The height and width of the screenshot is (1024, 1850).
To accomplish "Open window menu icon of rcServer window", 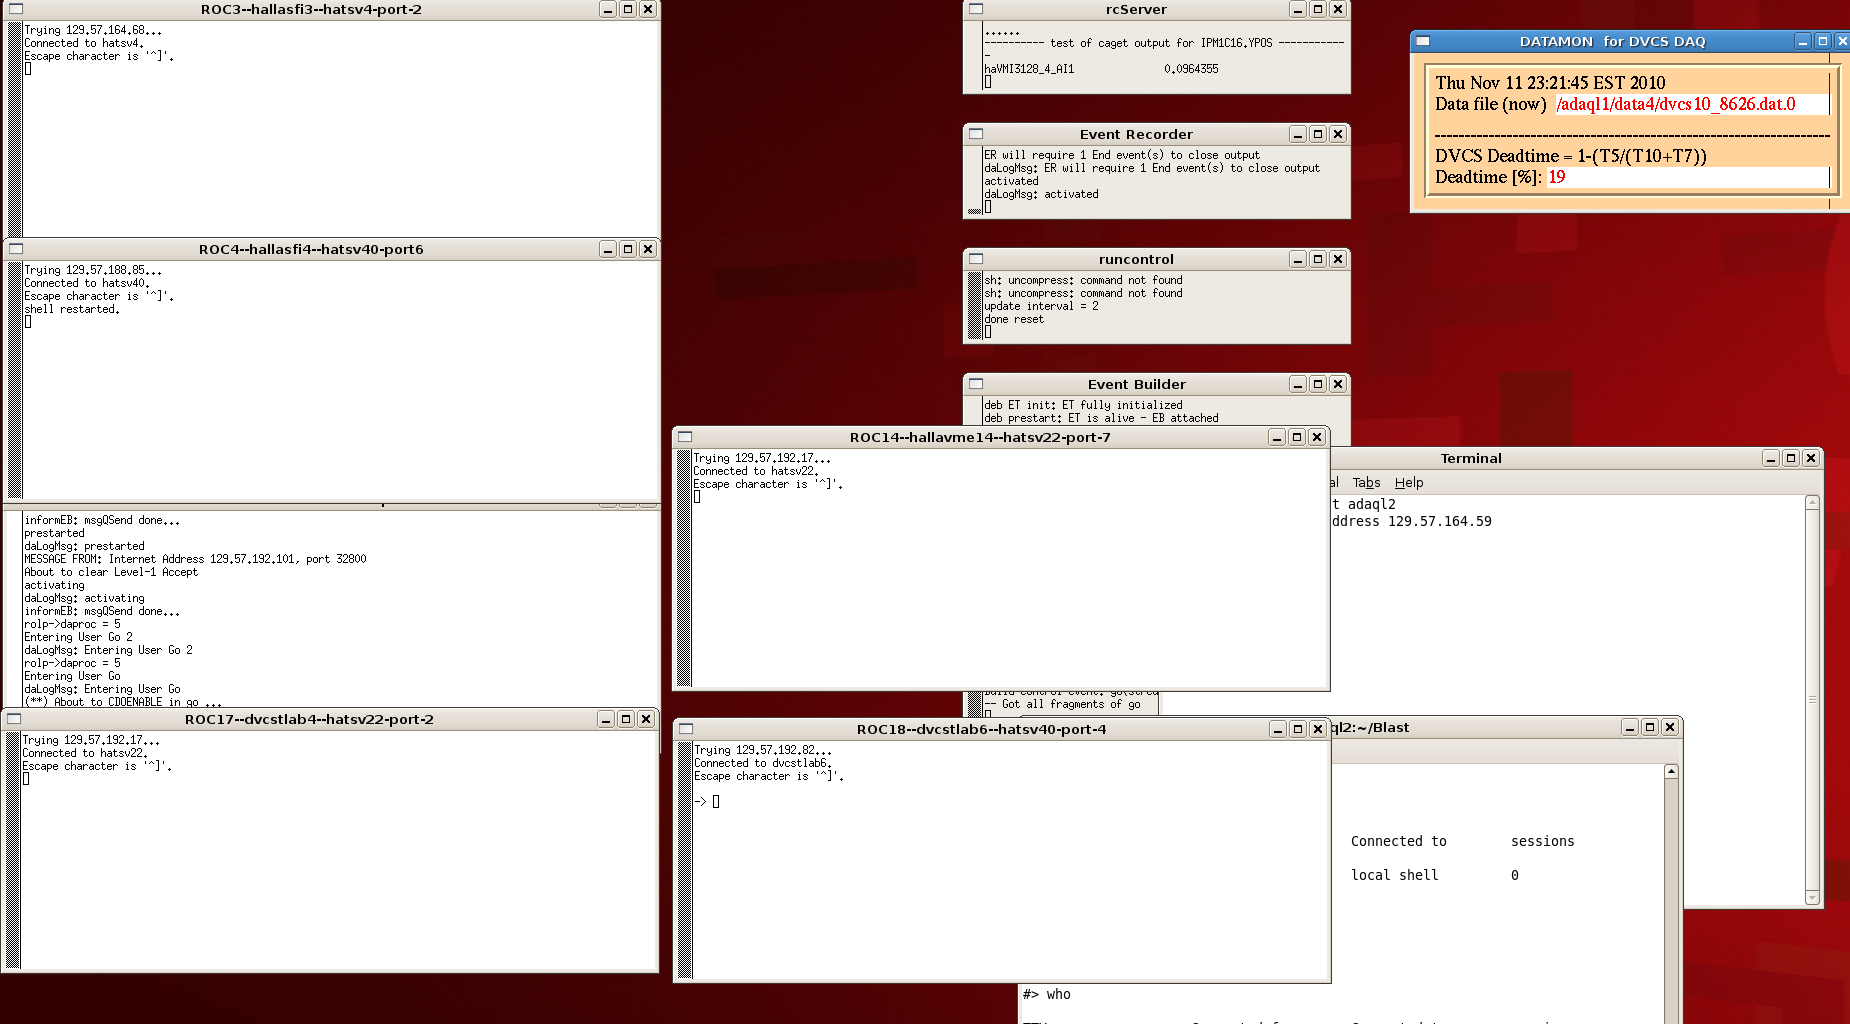I will pyautogui.click(x=976, y=9).
